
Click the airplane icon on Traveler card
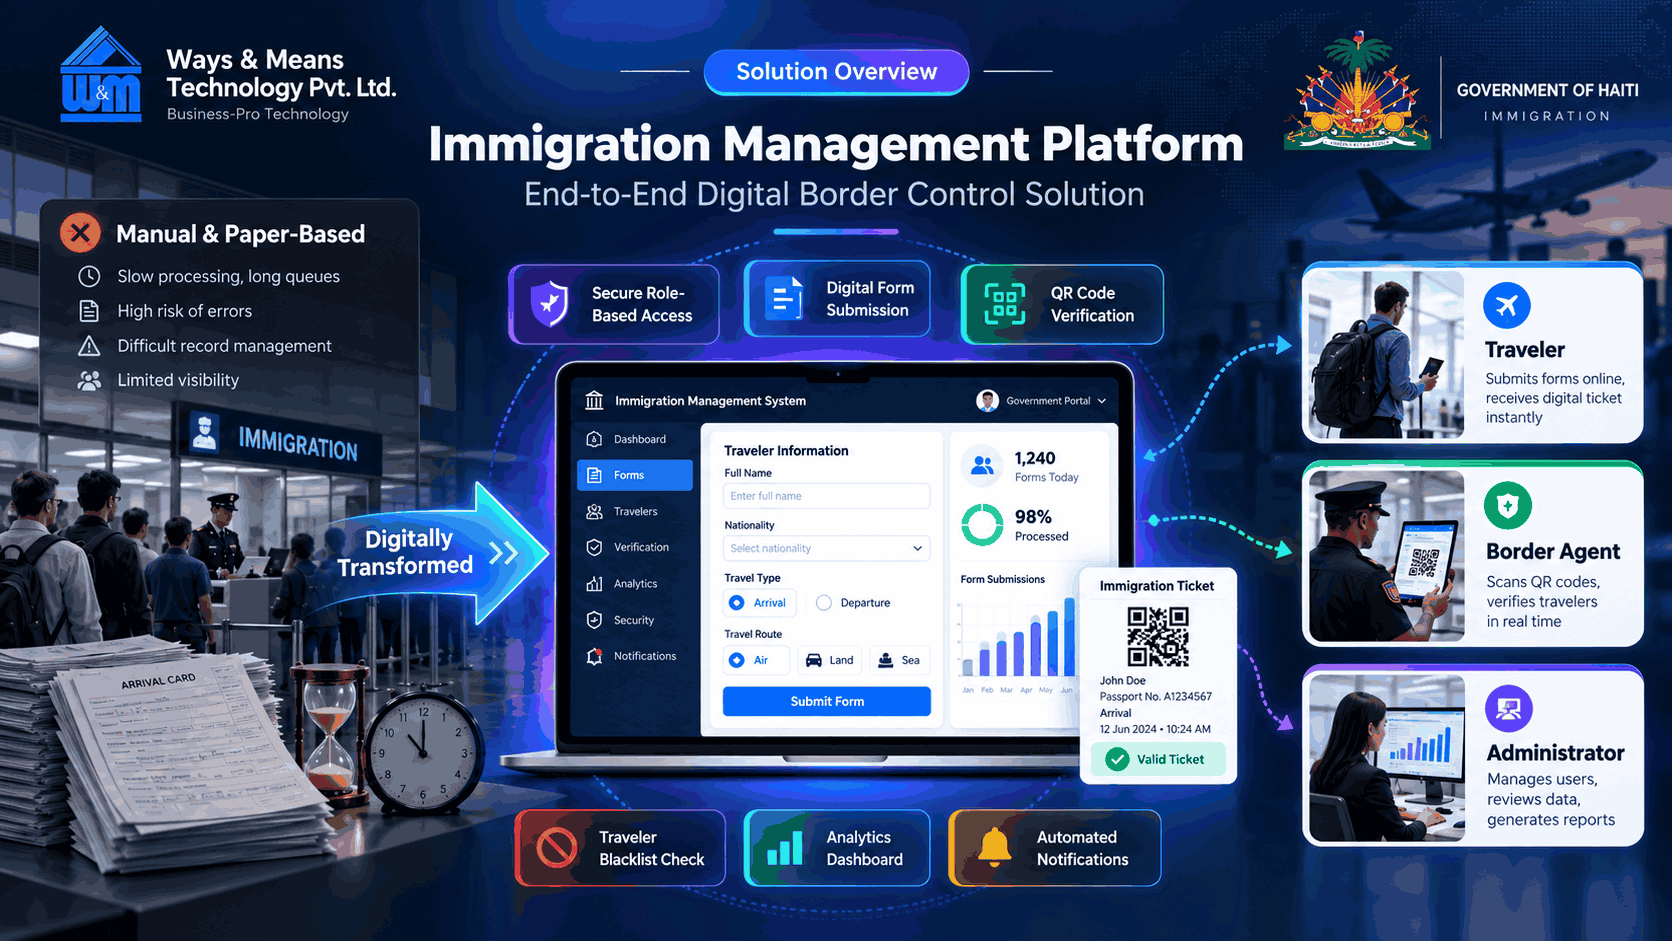[x=1506, y=305]
